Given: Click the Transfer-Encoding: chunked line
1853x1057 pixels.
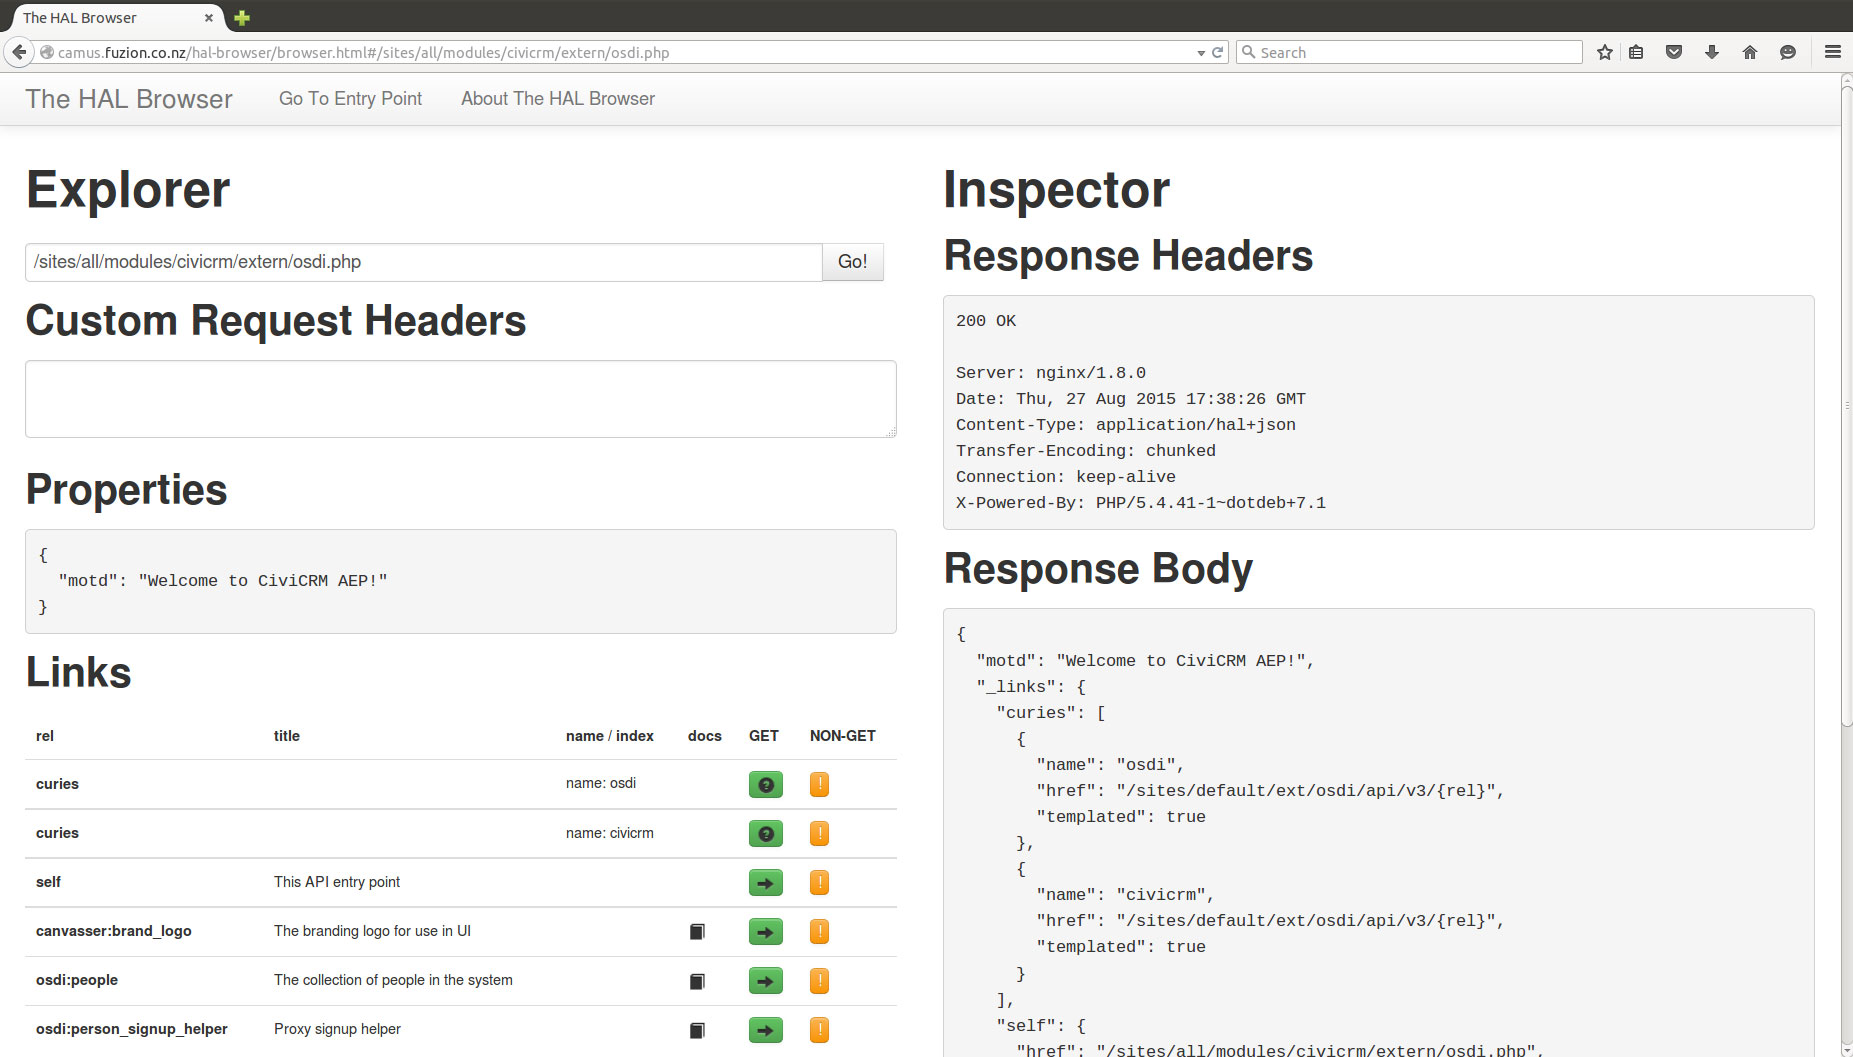Looking at the screenshot, I should click(x=1086, y=451).
